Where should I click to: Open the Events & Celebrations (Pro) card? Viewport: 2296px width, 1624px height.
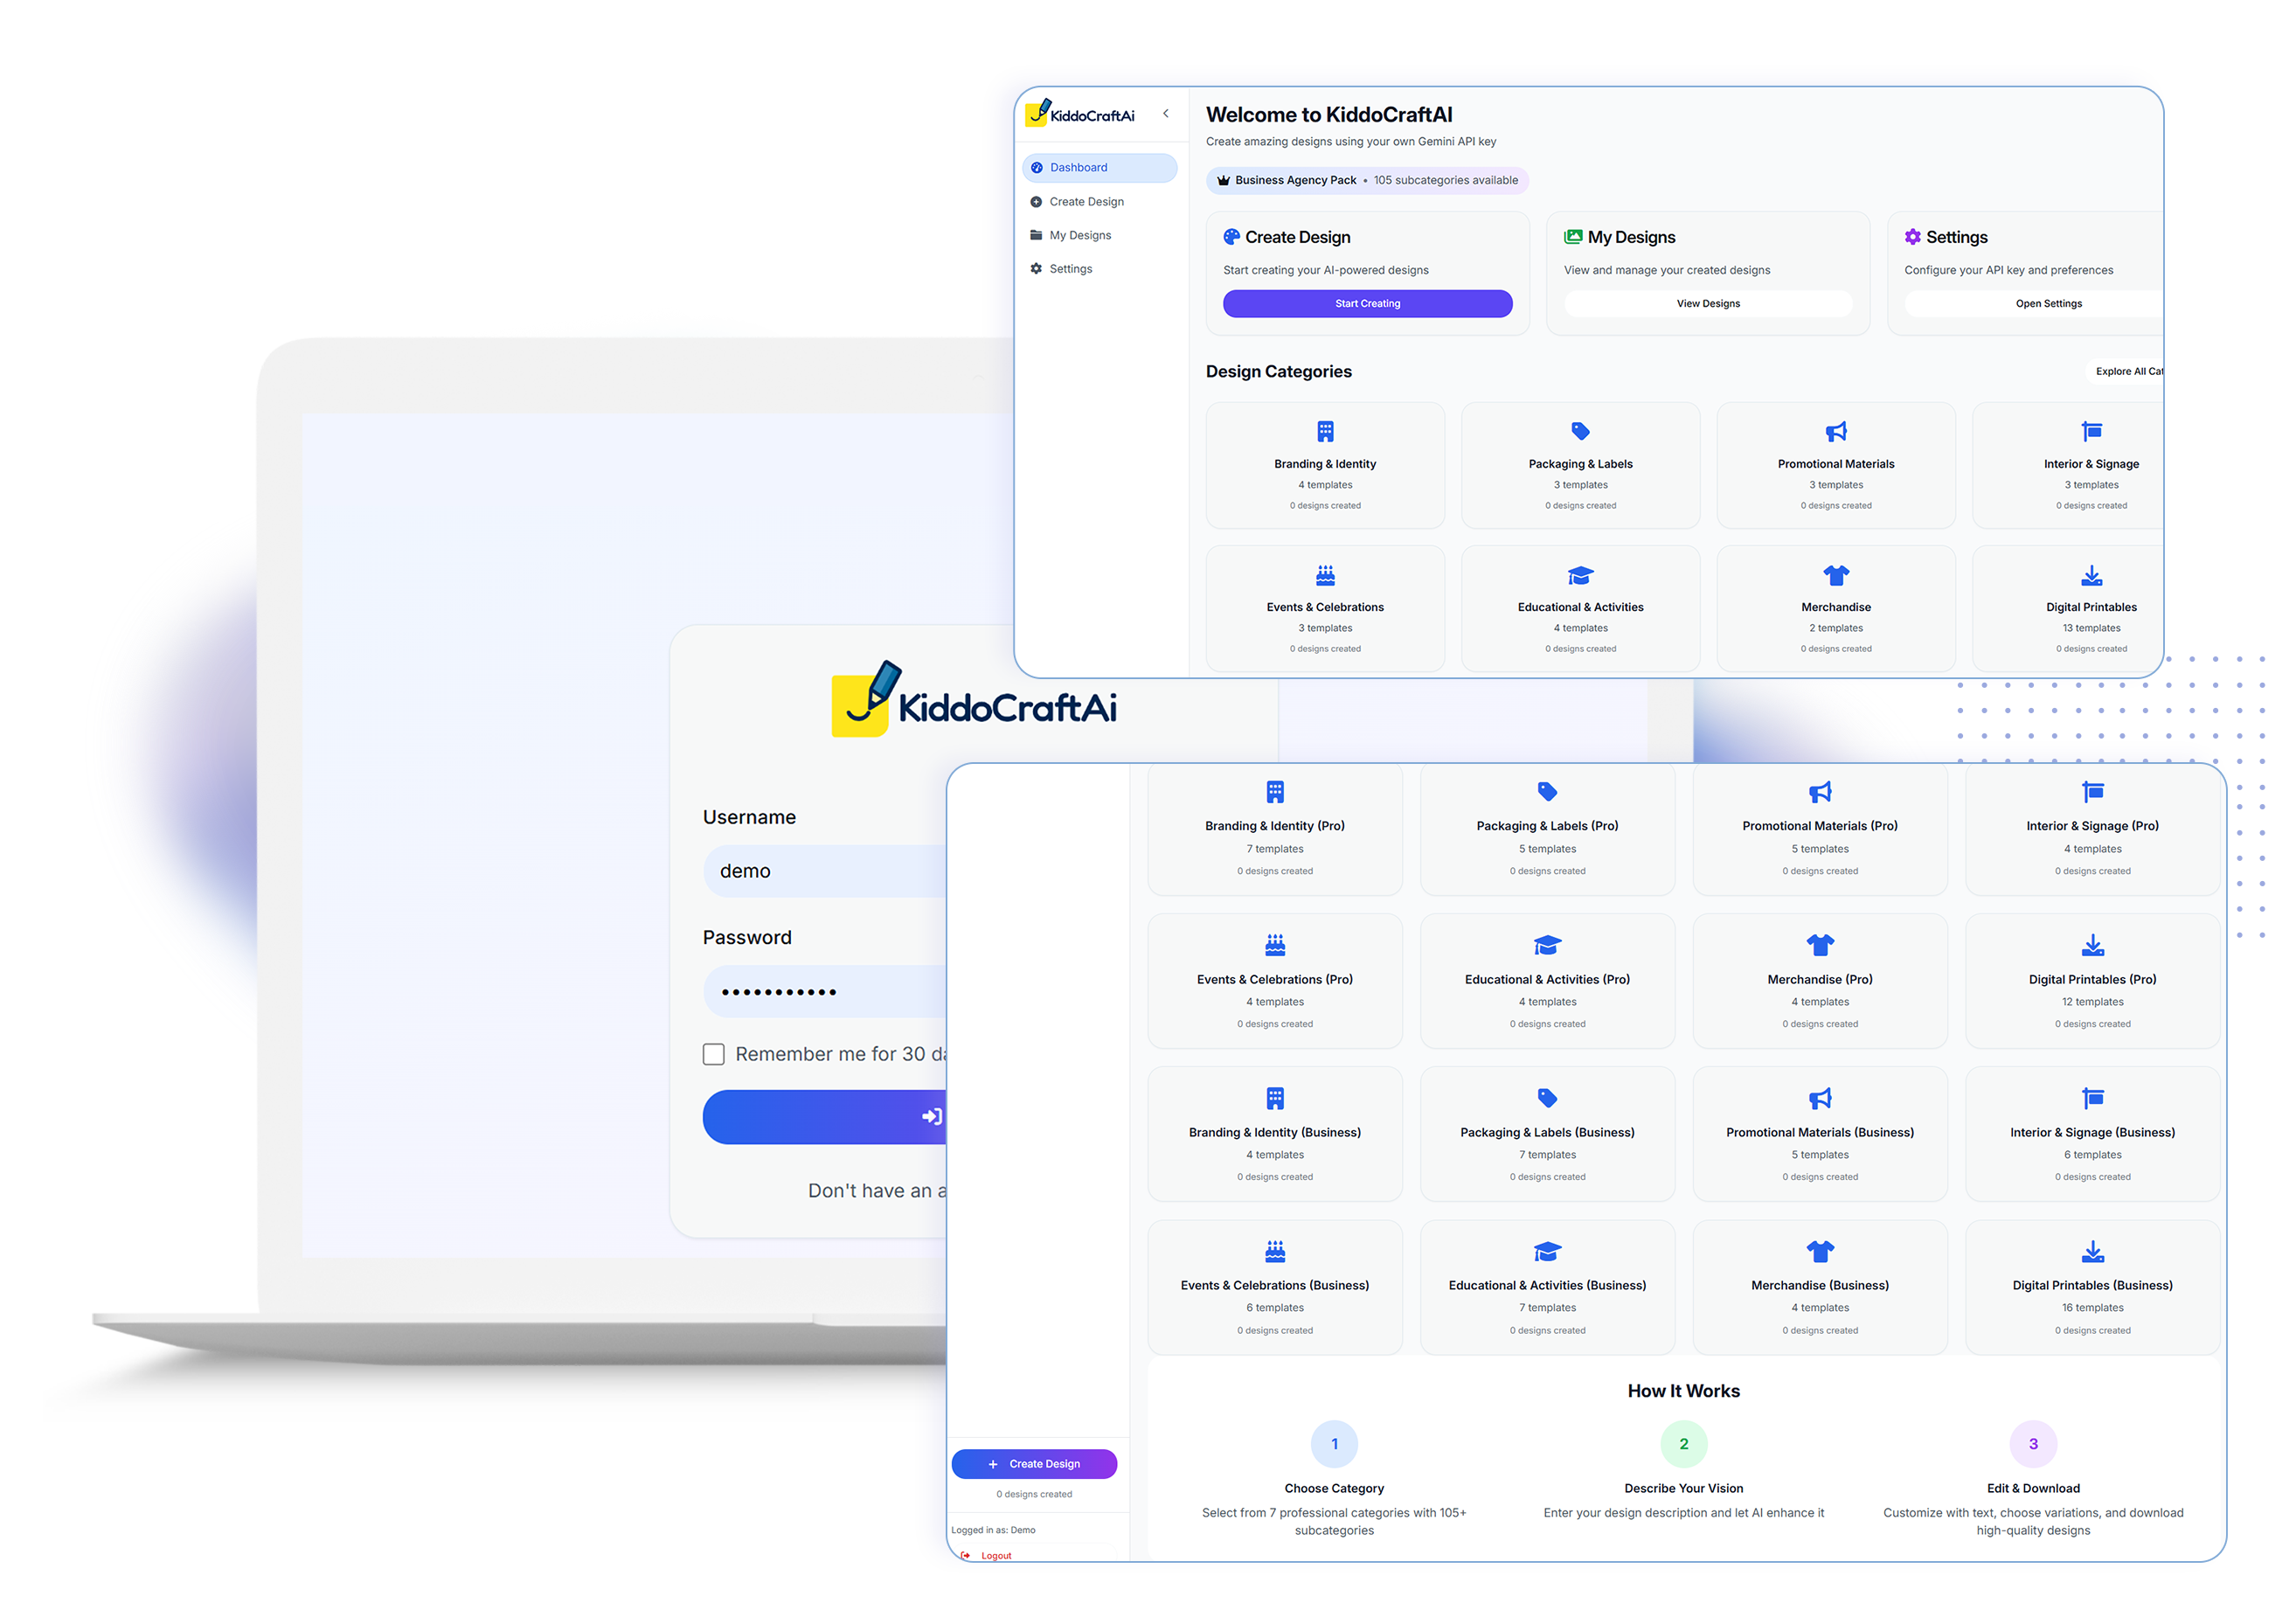tap(1274, 981)
